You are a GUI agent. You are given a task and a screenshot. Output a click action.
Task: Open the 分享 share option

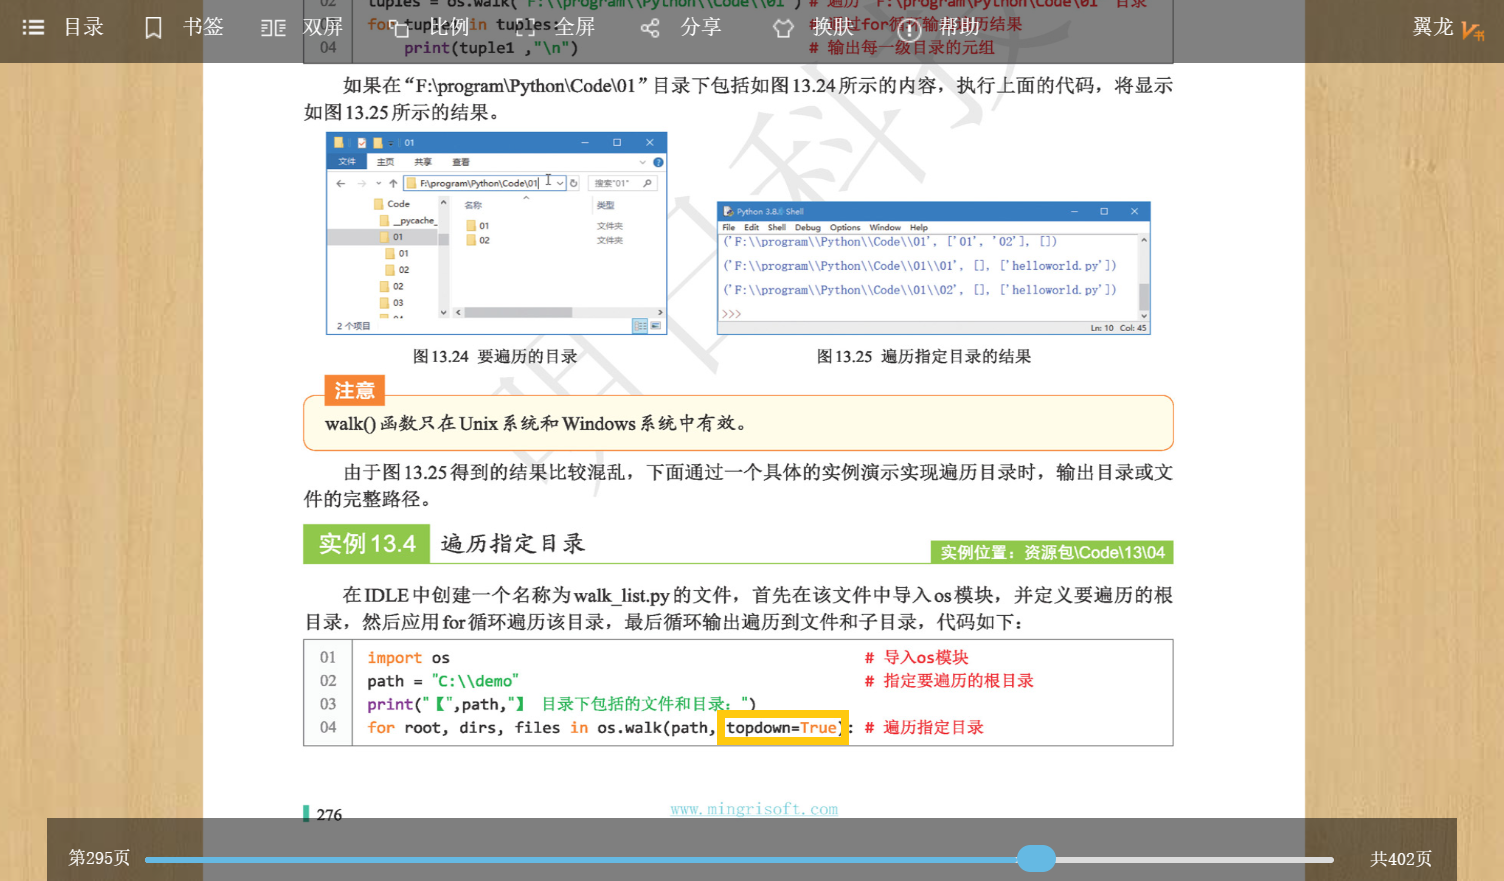pos(681,28)
